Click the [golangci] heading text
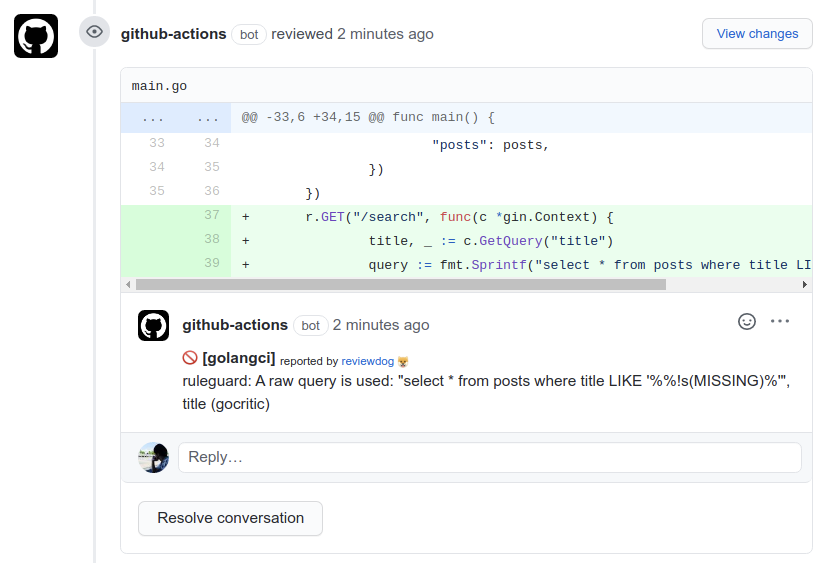 click(239, 358)
